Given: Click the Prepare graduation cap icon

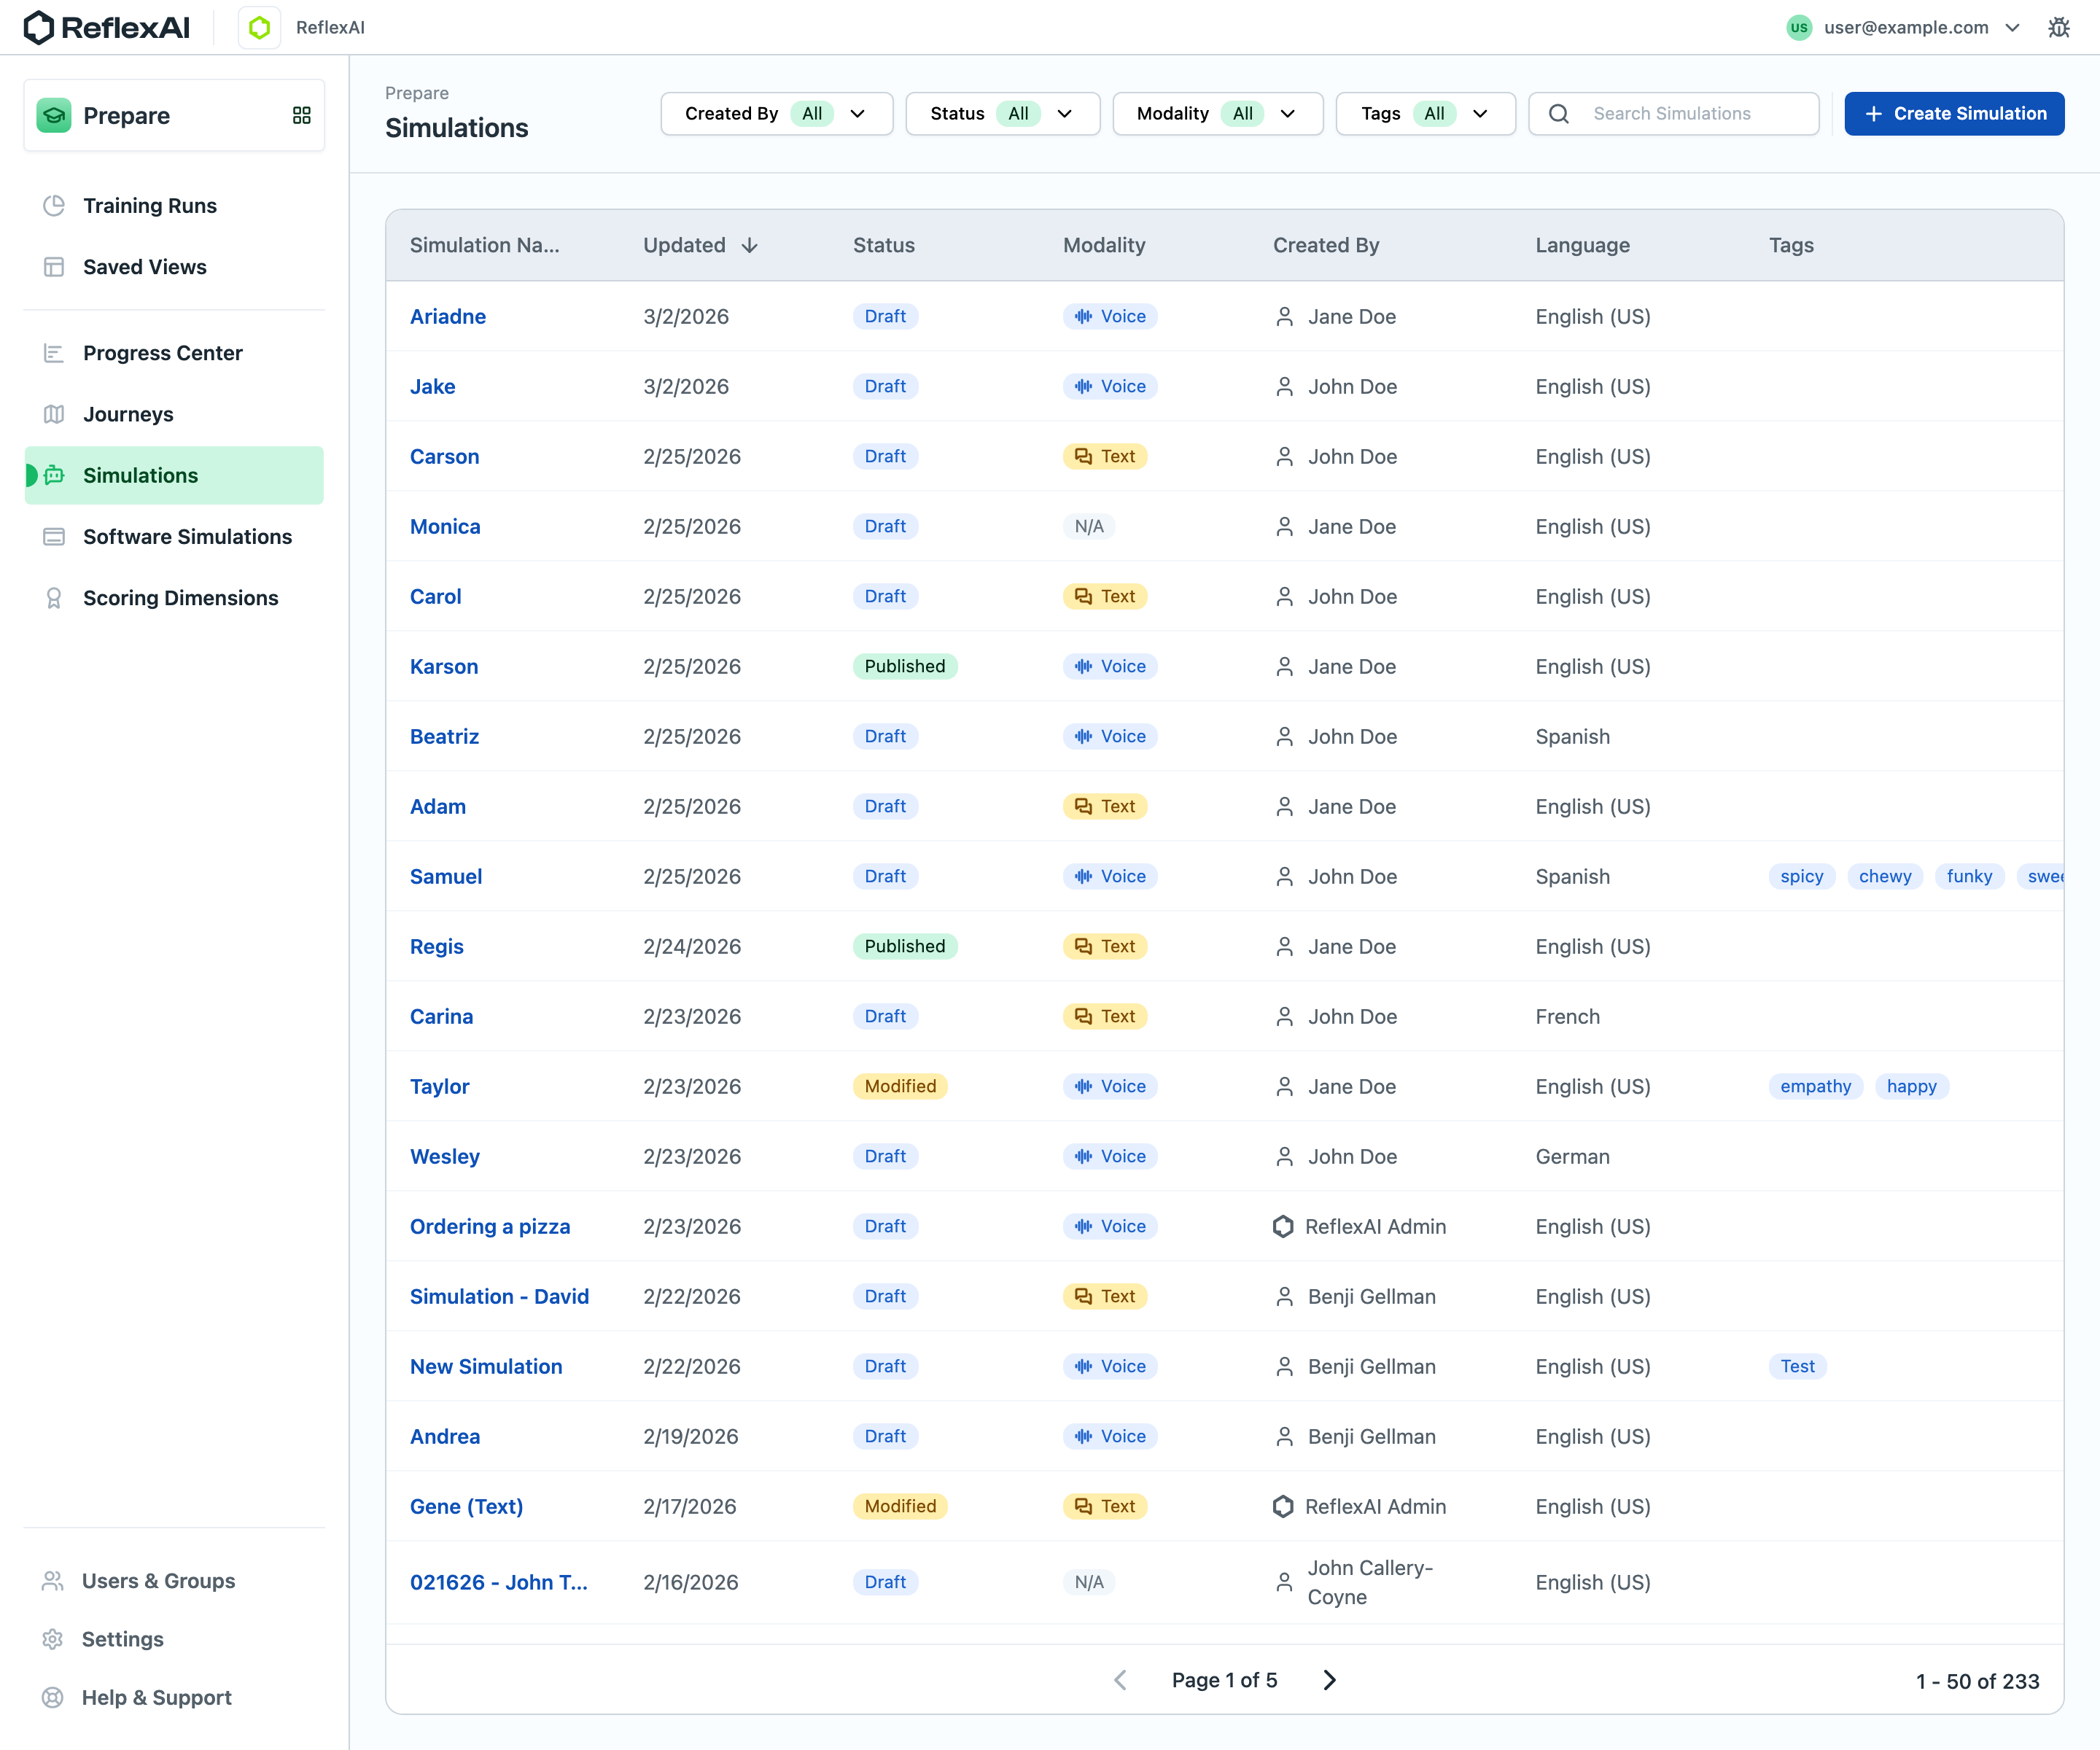Looking at the screenshot, I should click(54, 115).
